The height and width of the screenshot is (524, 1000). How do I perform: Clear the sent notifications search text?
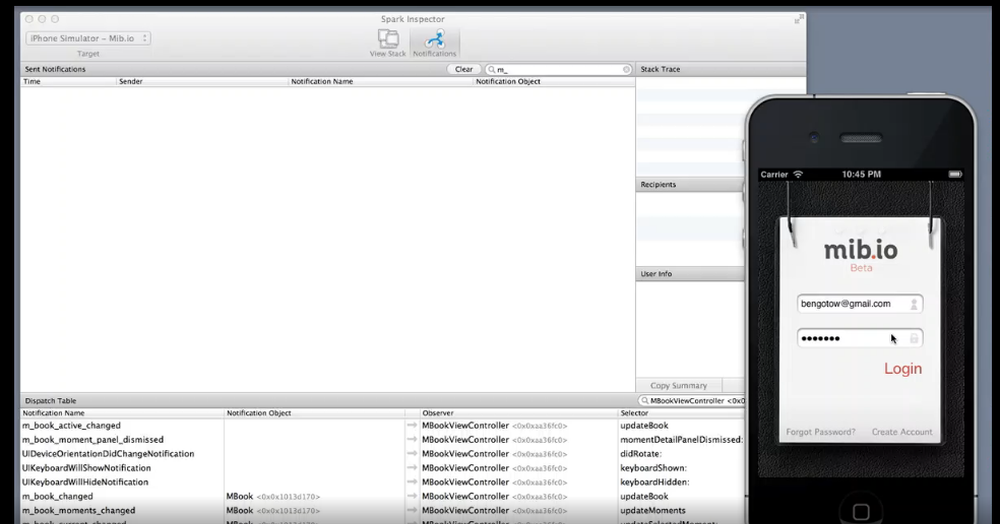click(x=626, y=69)
